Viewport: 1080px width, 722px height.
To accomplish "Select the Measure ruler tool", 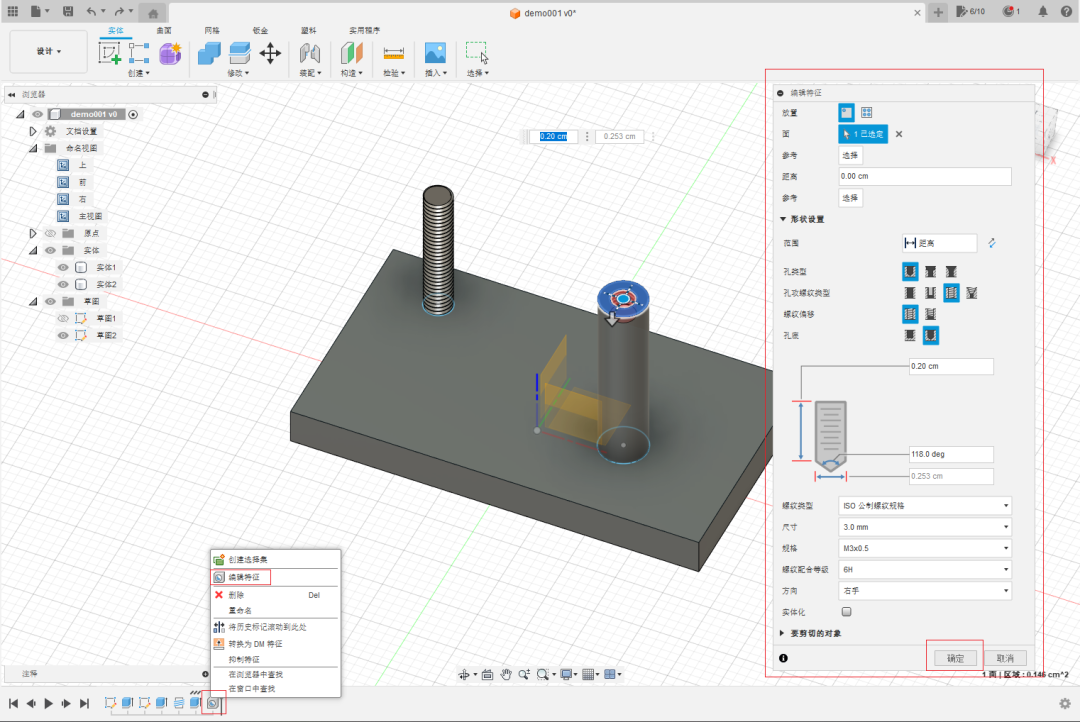I will tap(393, 53).
